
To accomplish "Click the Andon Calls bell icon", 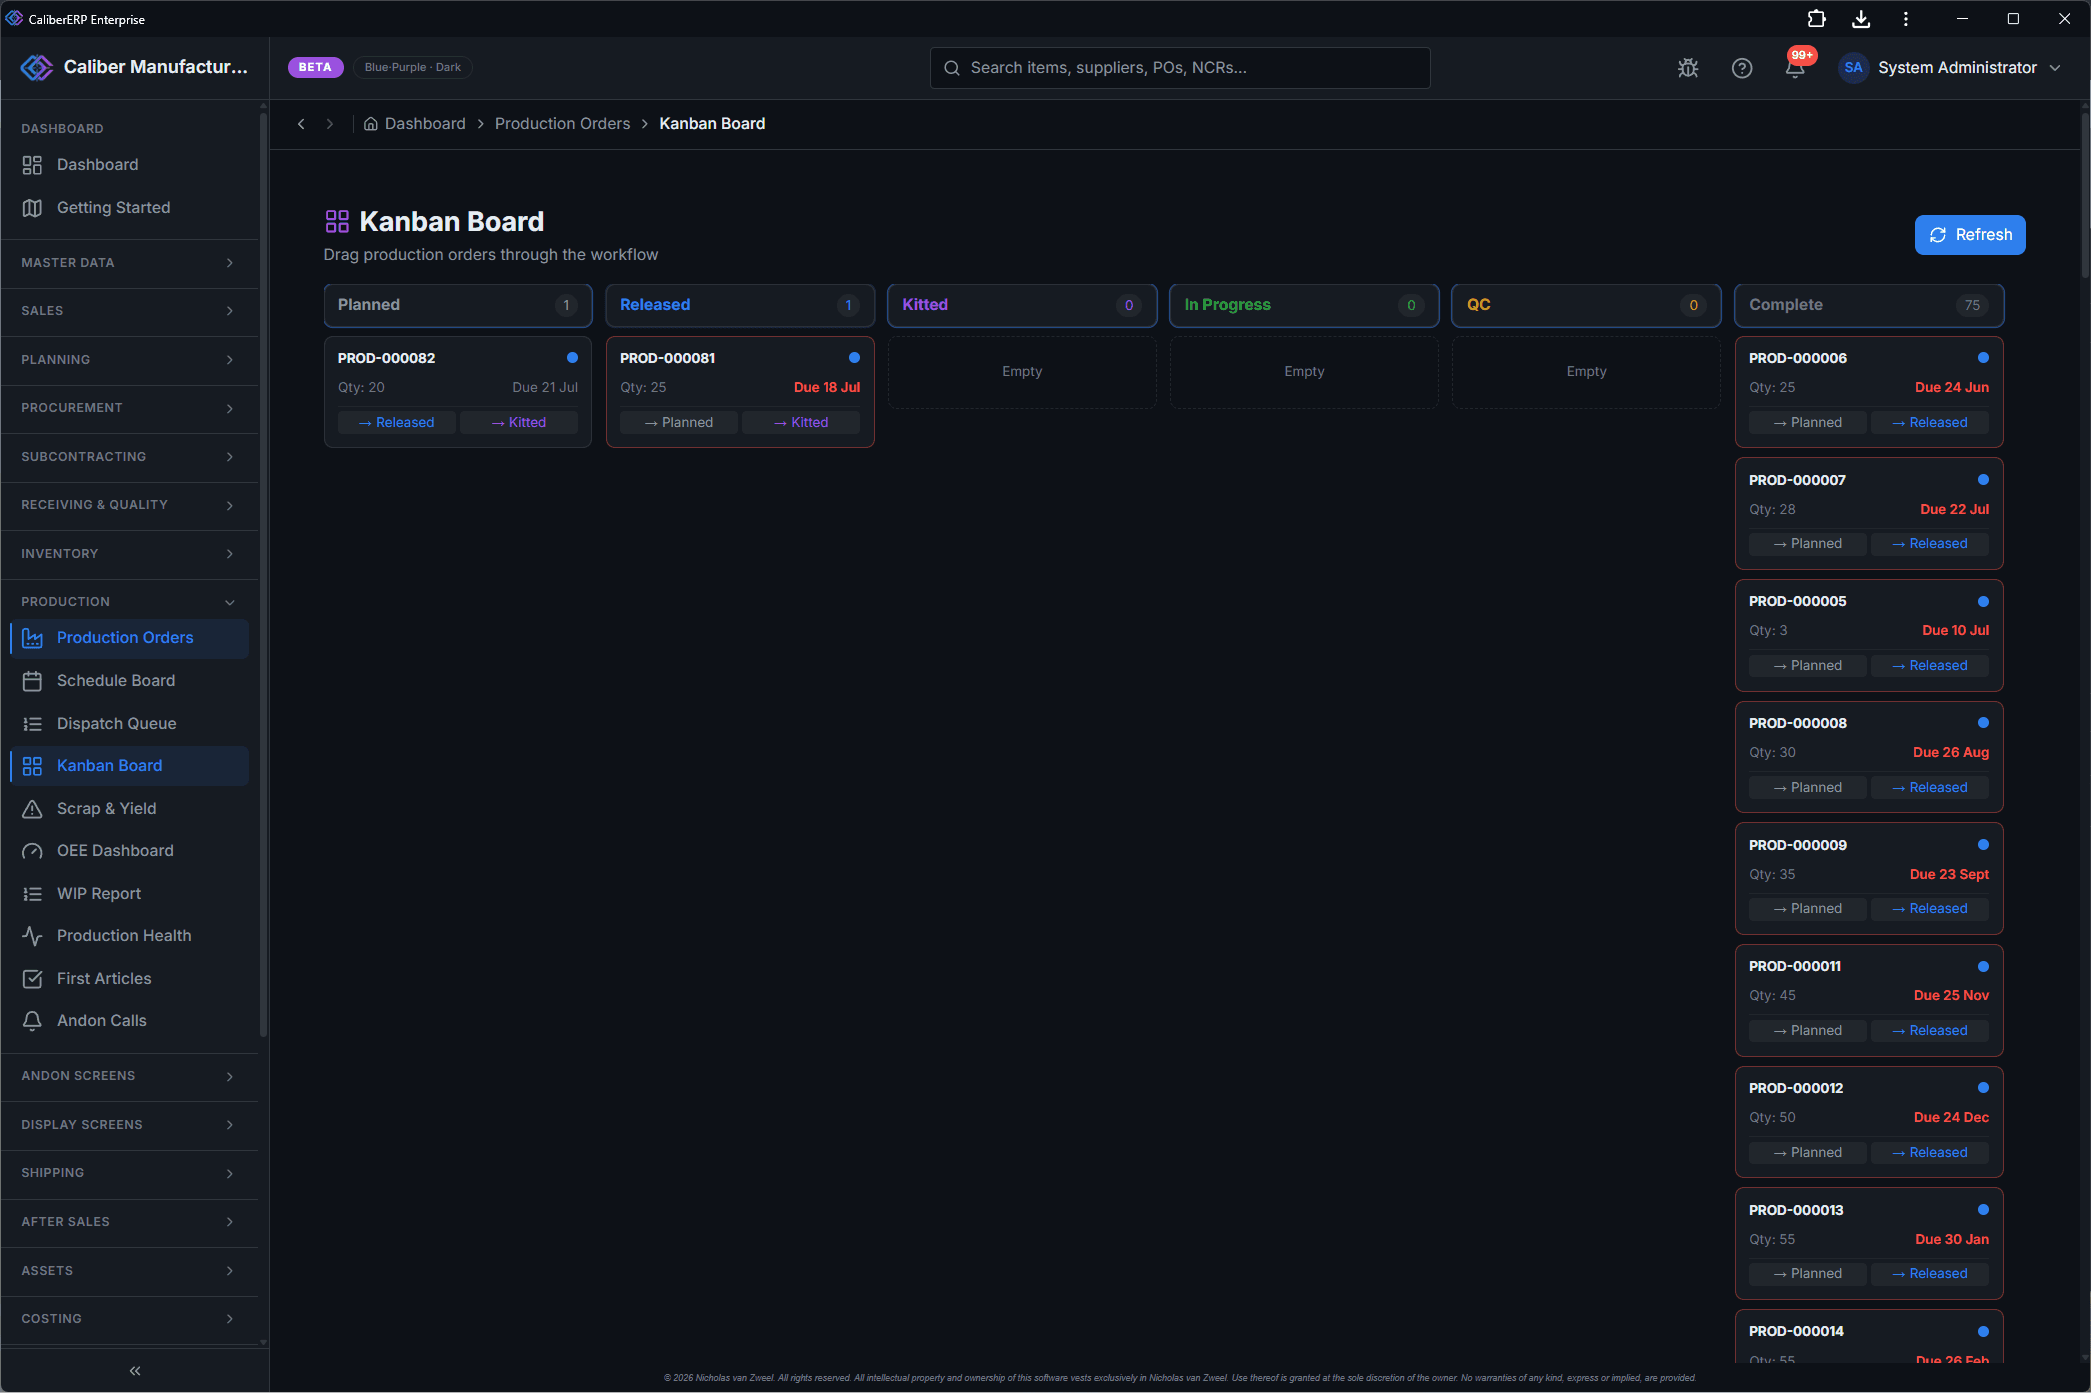I will pos(32,1021).
